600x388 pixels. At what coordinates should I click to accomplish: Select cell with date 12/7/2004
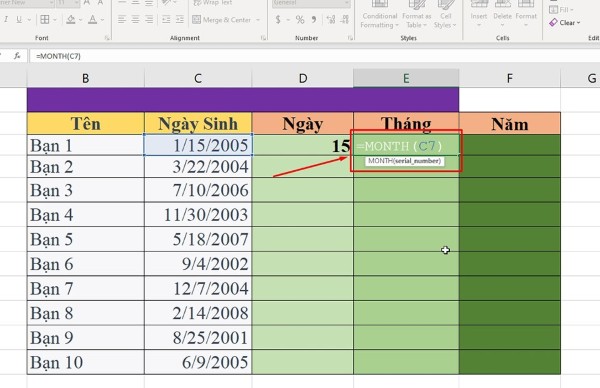(x=198, y=288)
